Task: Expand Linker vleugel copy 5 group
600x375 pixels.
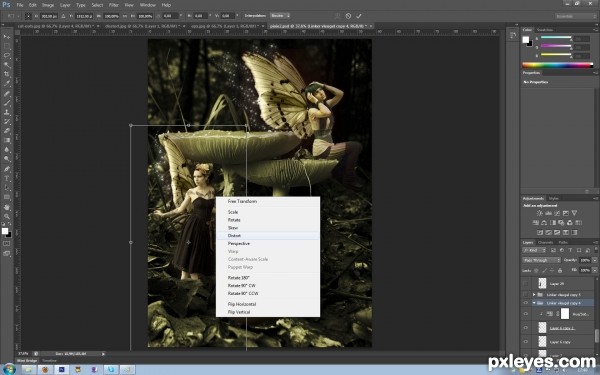Action: [534, 295]
